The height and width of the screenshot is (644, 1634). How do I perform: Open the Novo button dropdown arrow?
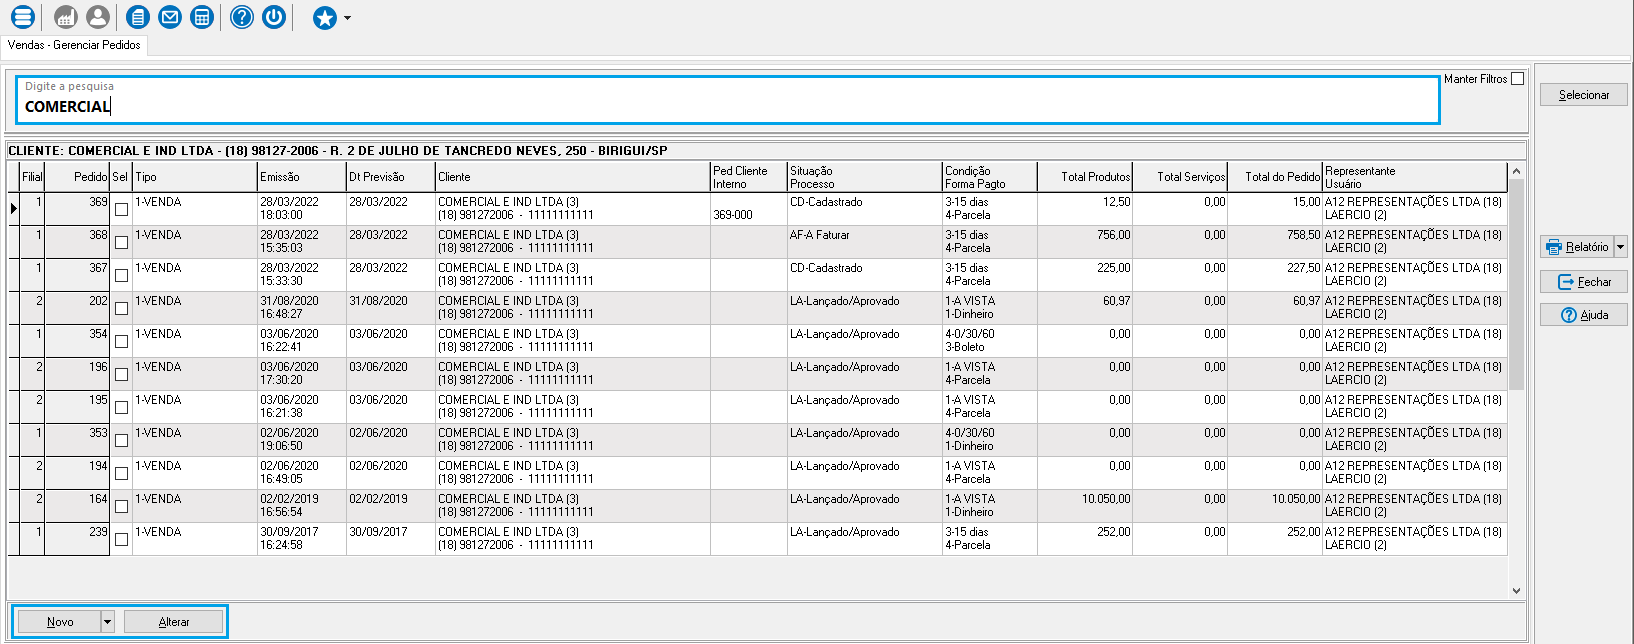(x=107, y=622)
